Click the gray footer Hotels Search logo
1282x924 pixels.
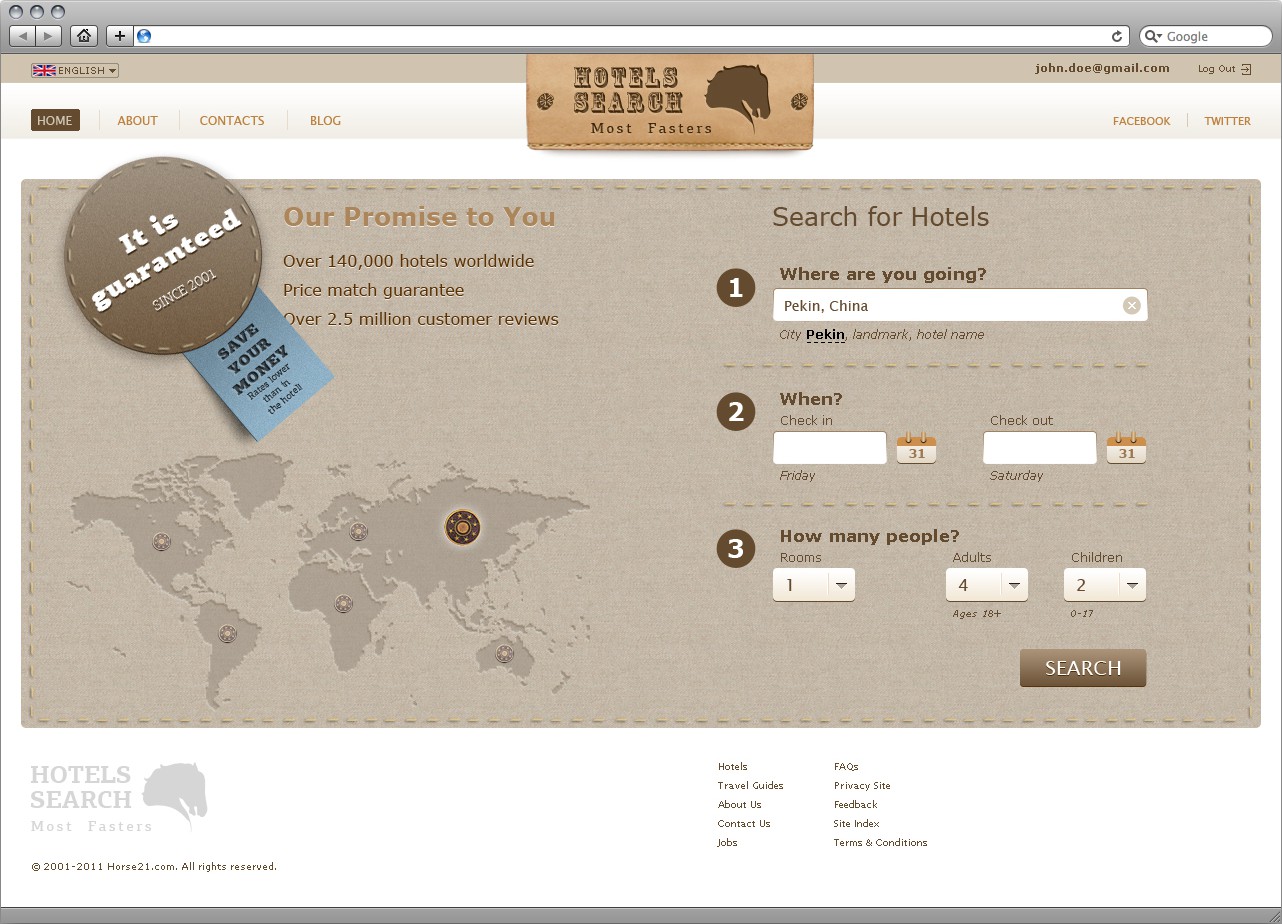(119, 797)
